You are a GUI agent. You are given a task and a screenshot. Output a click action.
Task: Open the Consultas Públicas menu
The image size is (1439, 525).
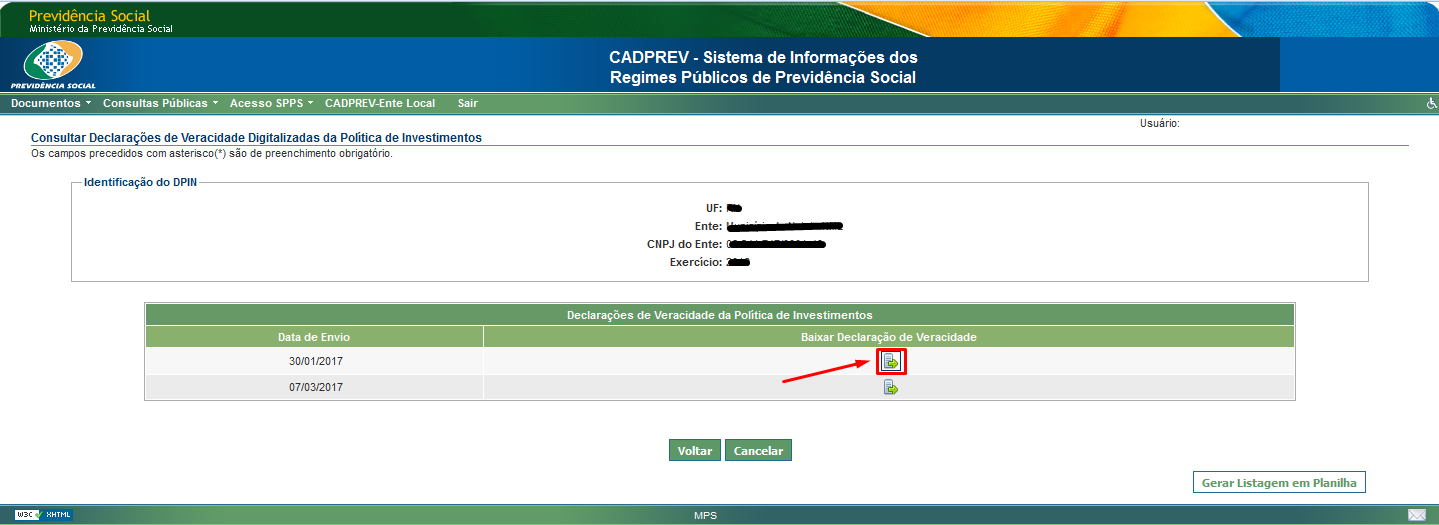(x=160, y=103)
